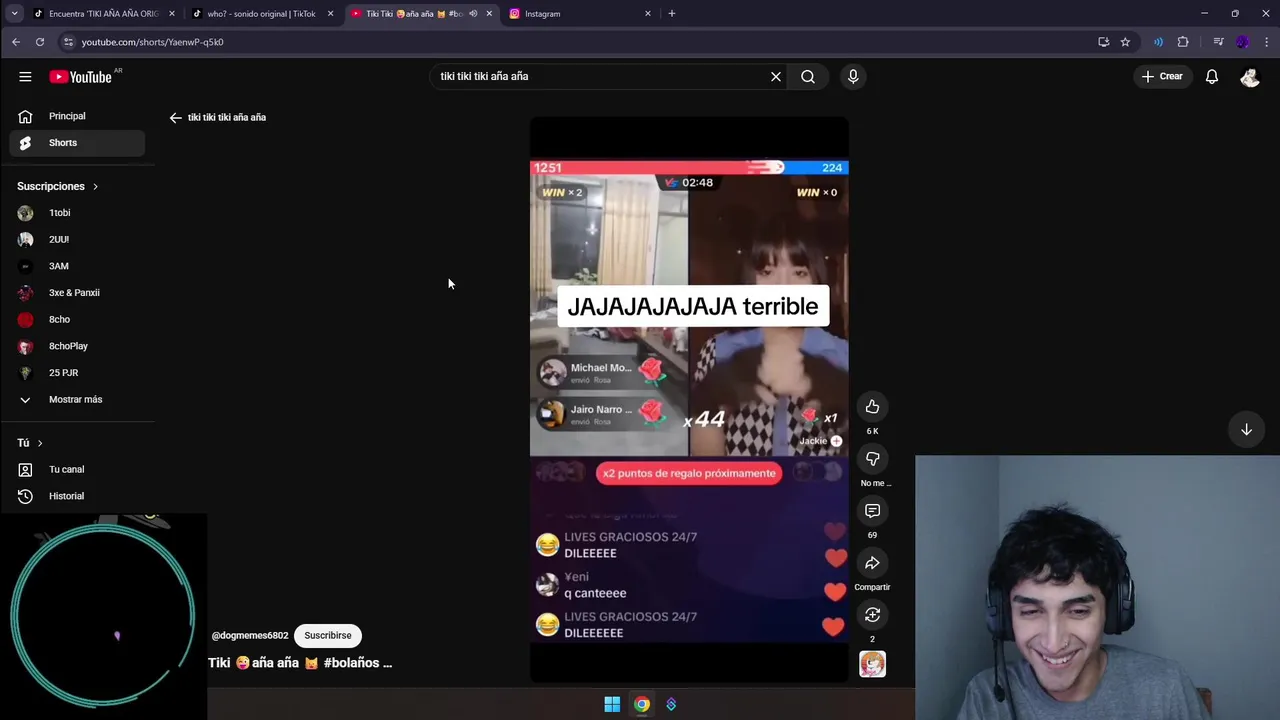
Task: Subscribe with the Suscribirse button
Action: (328, 636)
